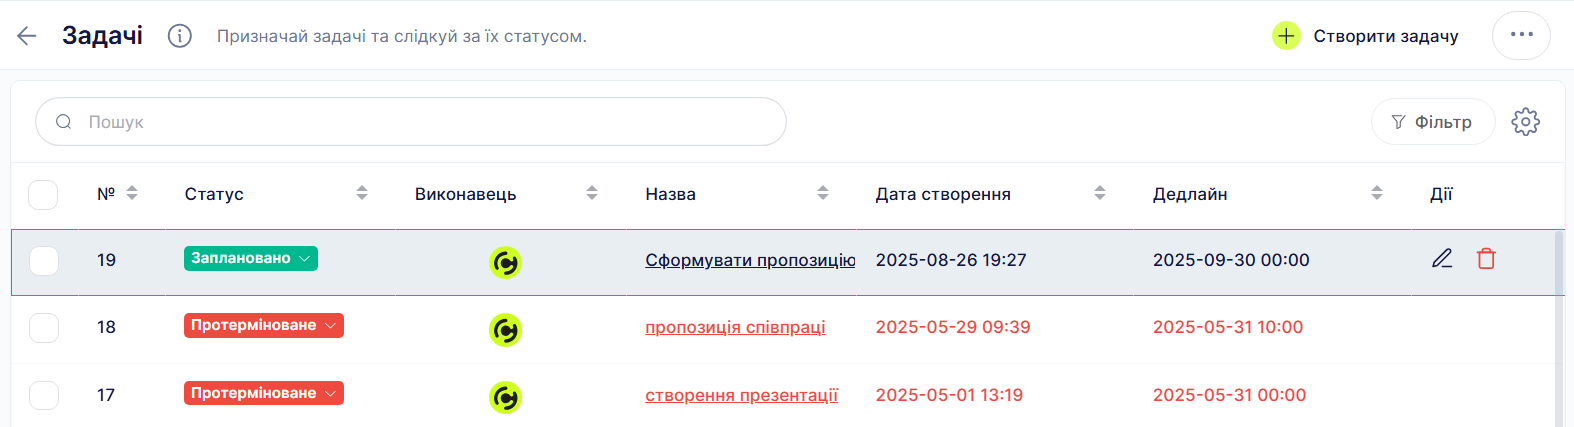Expand the Заплановано status dropdown
This screenshot has height=427, width=1574.
(x=251, y=258)
